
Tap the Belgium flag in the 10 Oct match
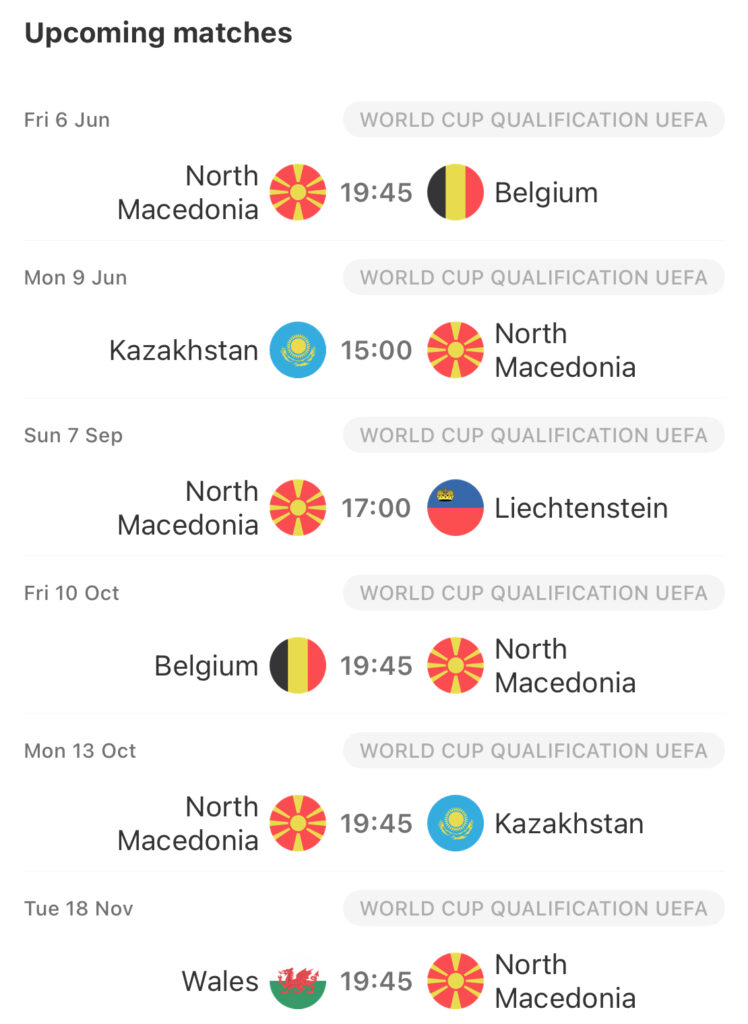pos(298,665)
